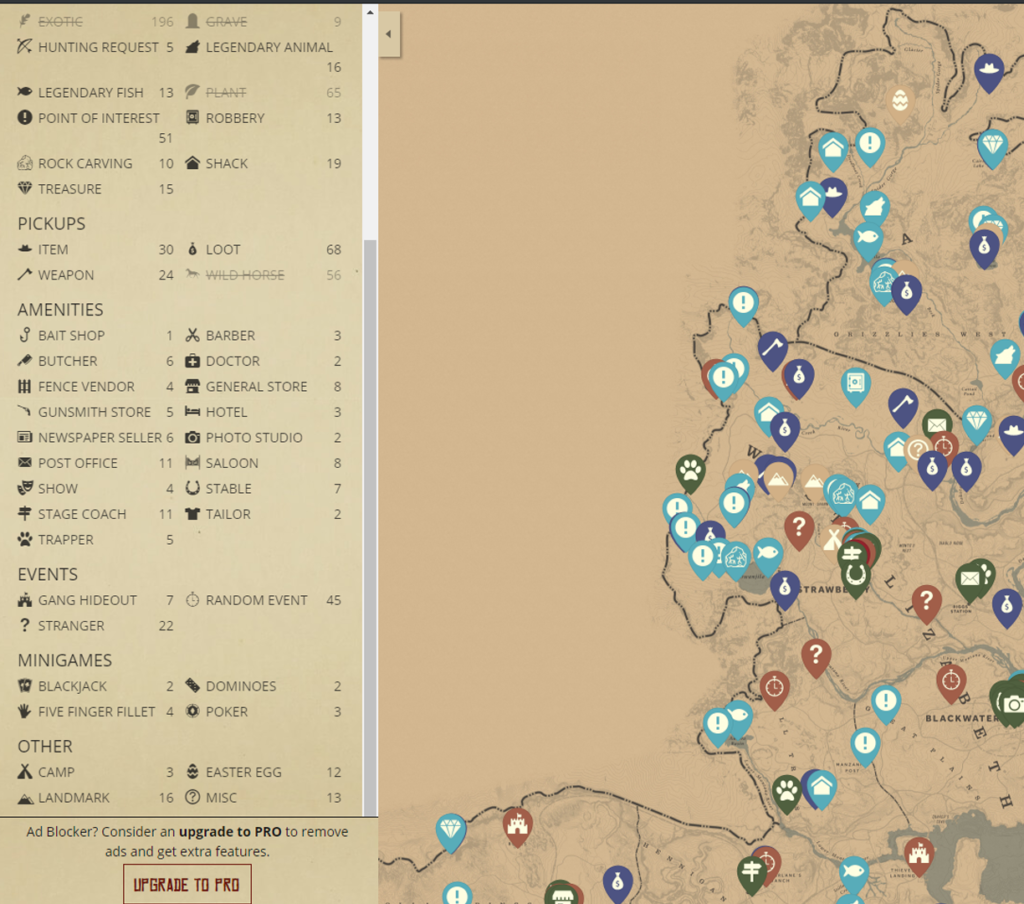1024x904 pixels.
Task: Open the safe robbery marker on the map
Action: [x=856, y=385]
